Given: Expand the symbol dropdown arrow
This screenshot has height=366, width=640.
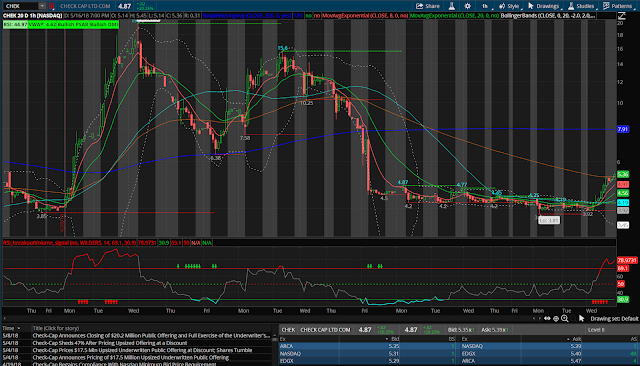Looking at the screenshot, I should [42, 6].
